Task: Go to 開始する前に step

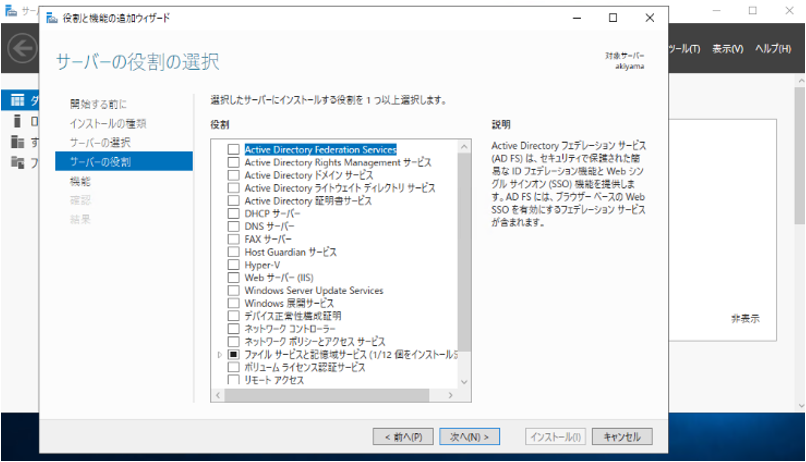Action: click(x=98, y=104)
